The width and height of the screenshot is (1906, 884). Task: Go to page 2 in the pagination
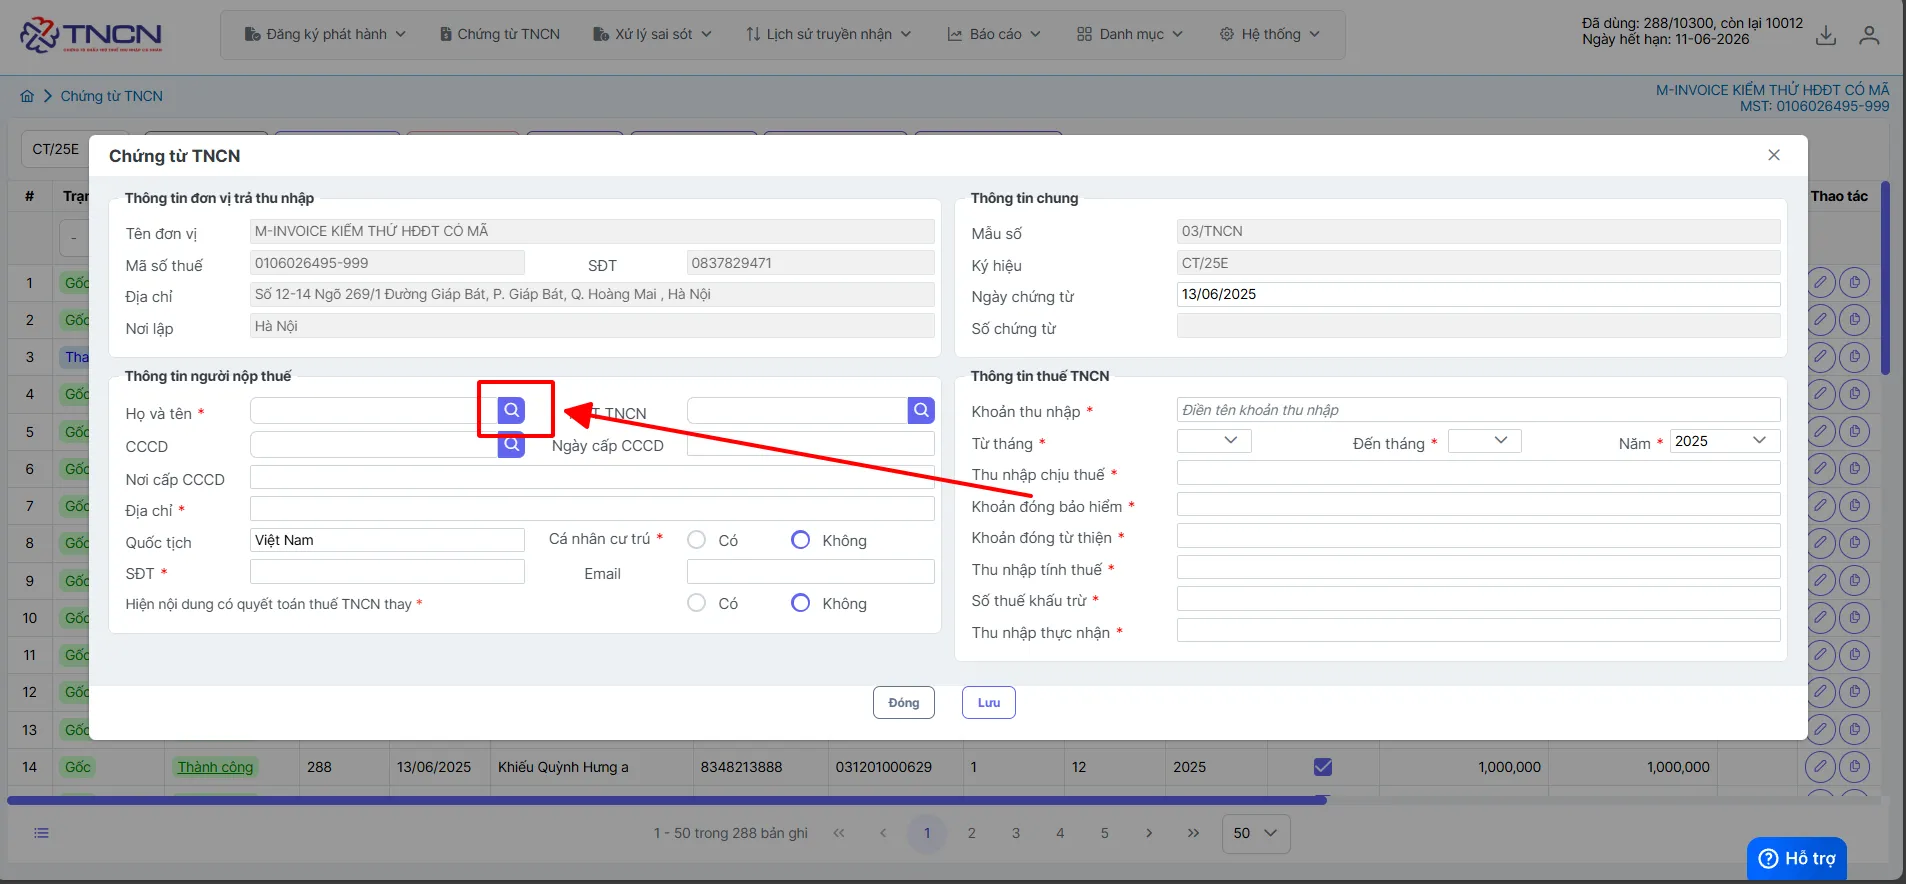pyautogui.click(x=971, y=833)
